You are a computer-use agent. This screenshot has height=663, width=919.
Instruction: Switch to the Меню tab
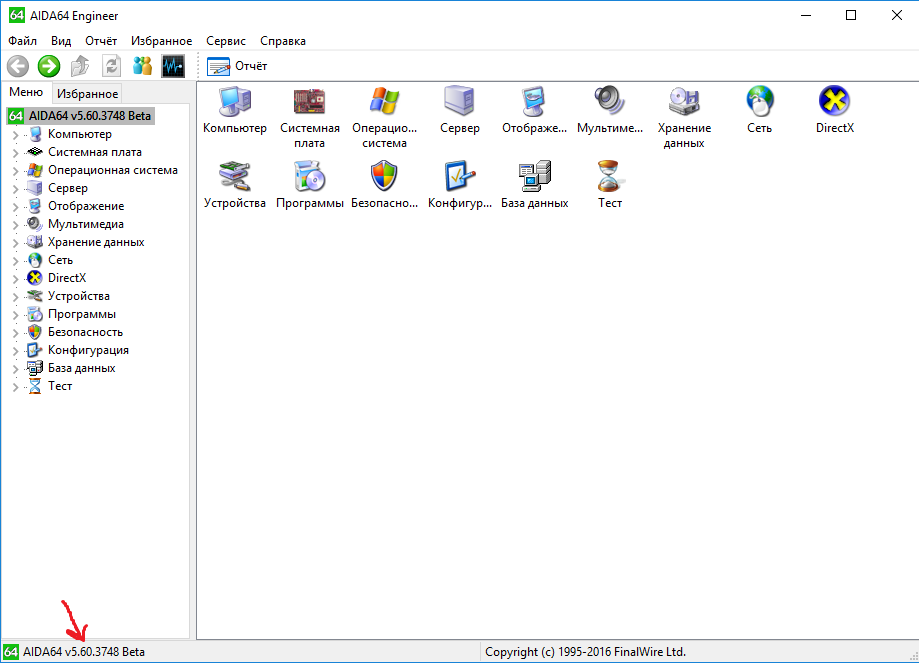coord(26,92)
